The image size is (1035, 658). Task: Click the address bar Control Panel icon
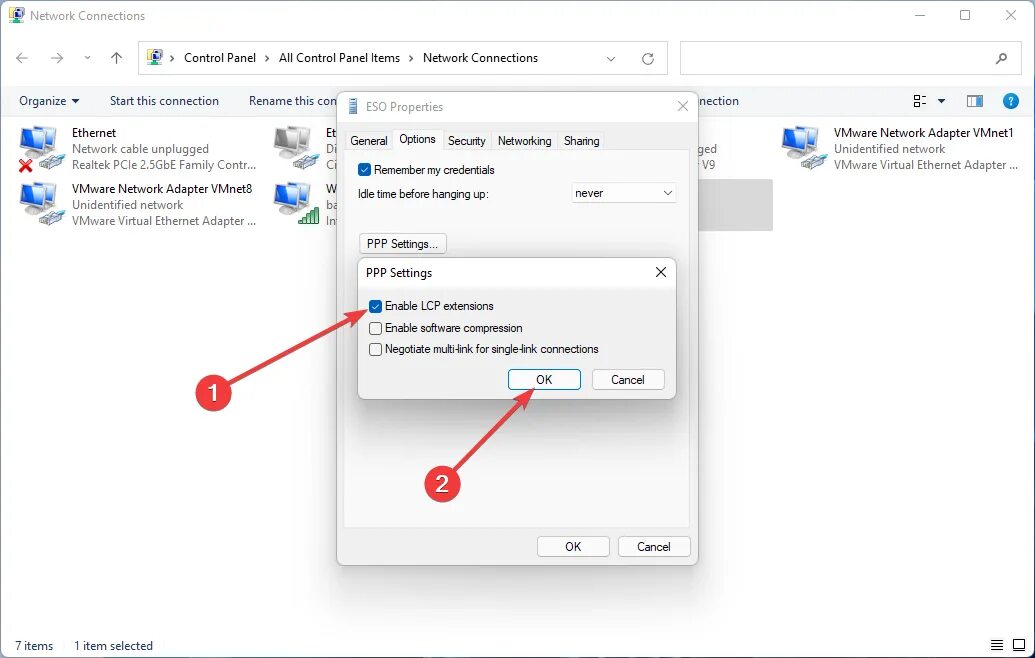(x=154, y=57)
